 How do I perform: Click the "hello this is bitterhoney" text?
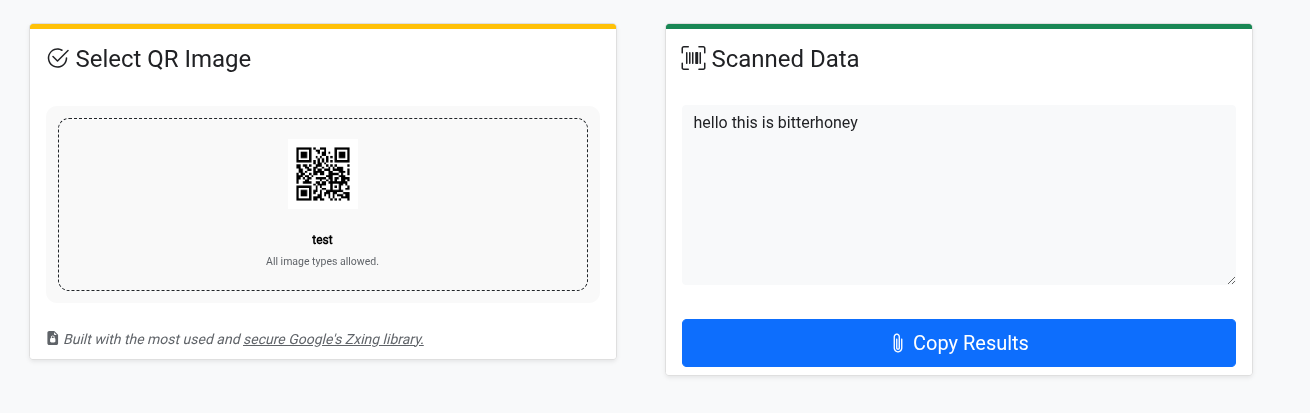[x=776, y=123]
